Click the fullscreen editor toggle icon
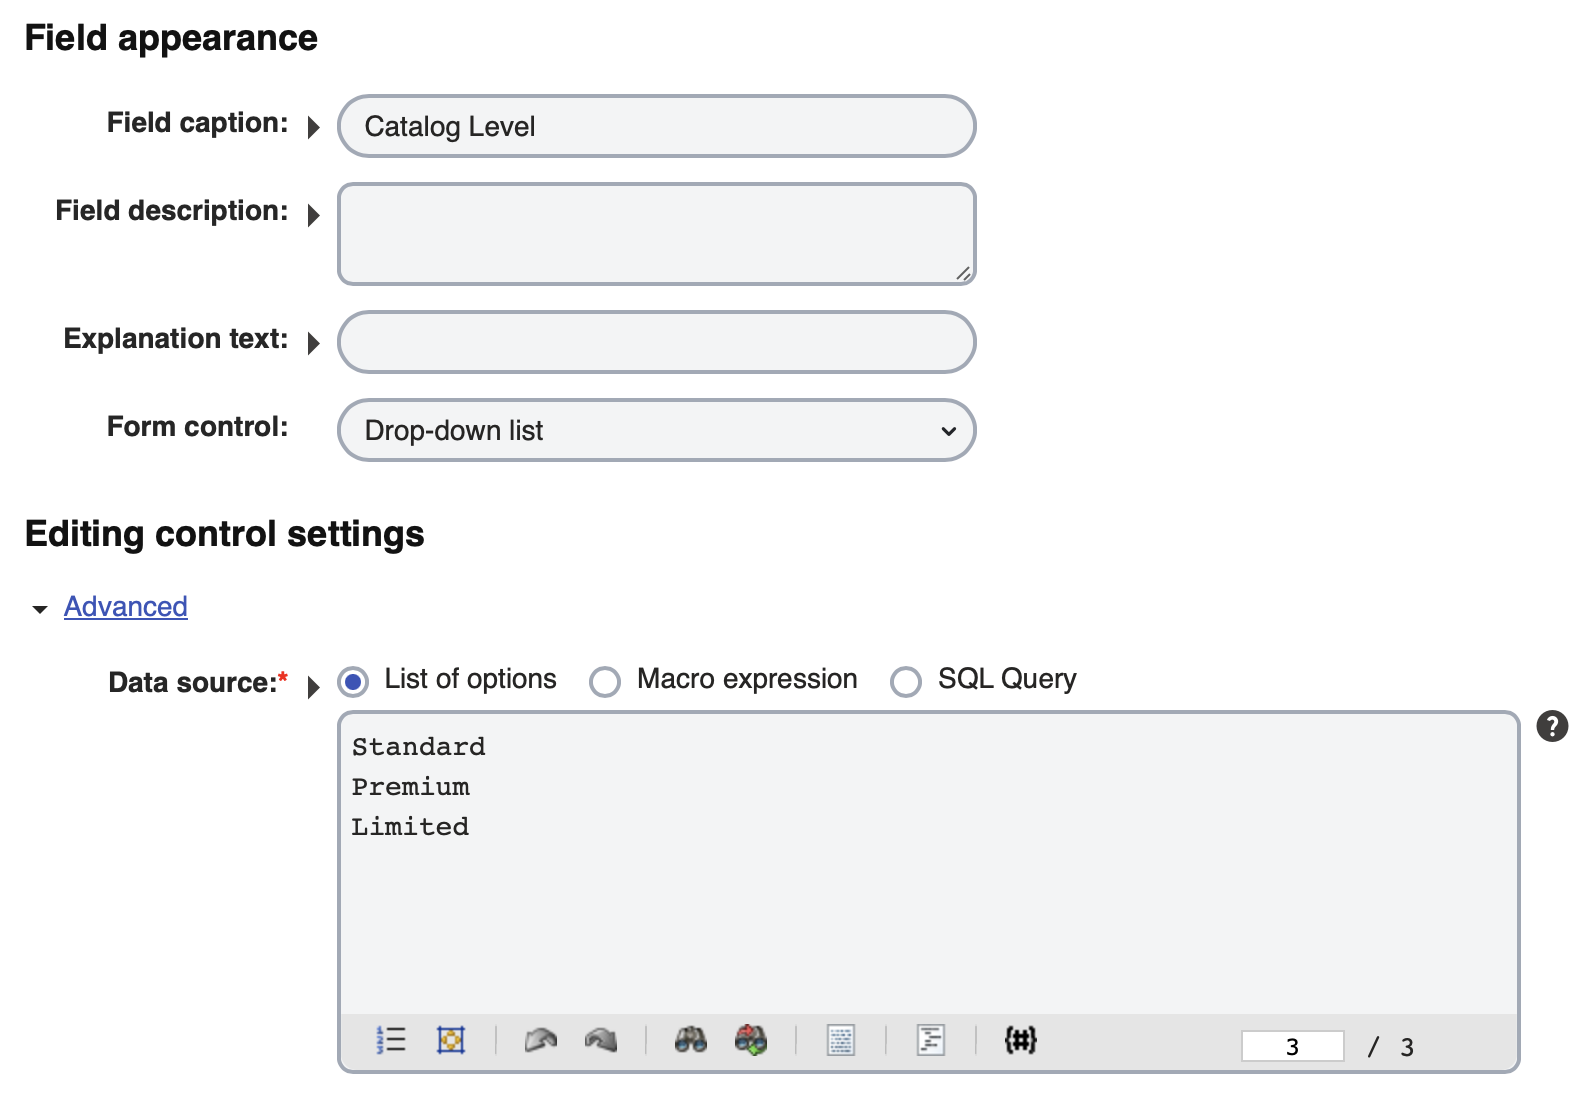1594x1110 pixels. 451,1040
